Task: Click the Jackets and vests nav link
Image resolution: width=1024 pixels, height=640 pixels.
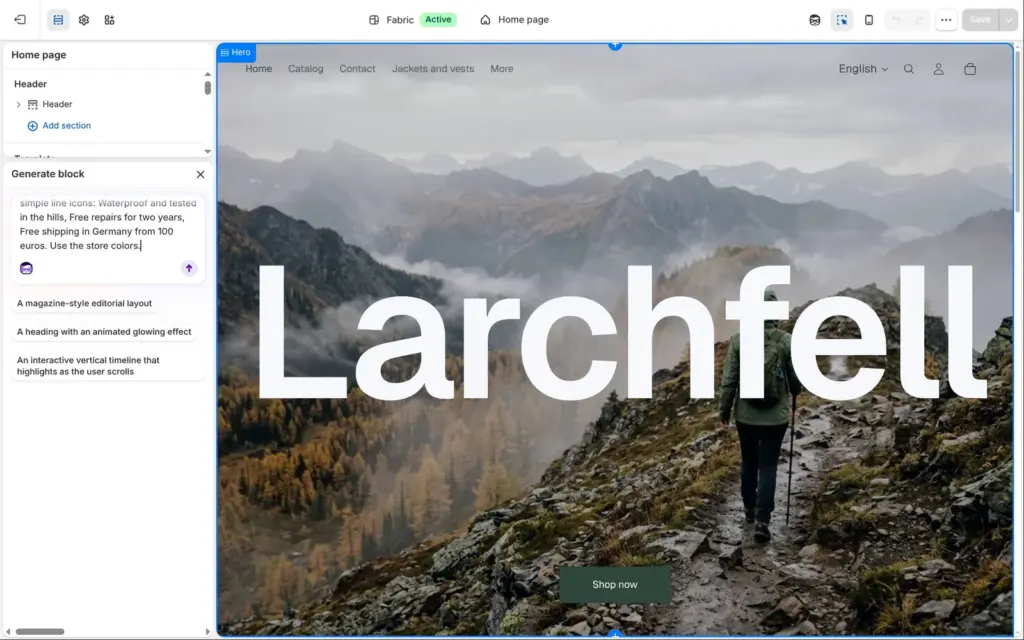Action: pyautogui.click(x=433, y=69)
